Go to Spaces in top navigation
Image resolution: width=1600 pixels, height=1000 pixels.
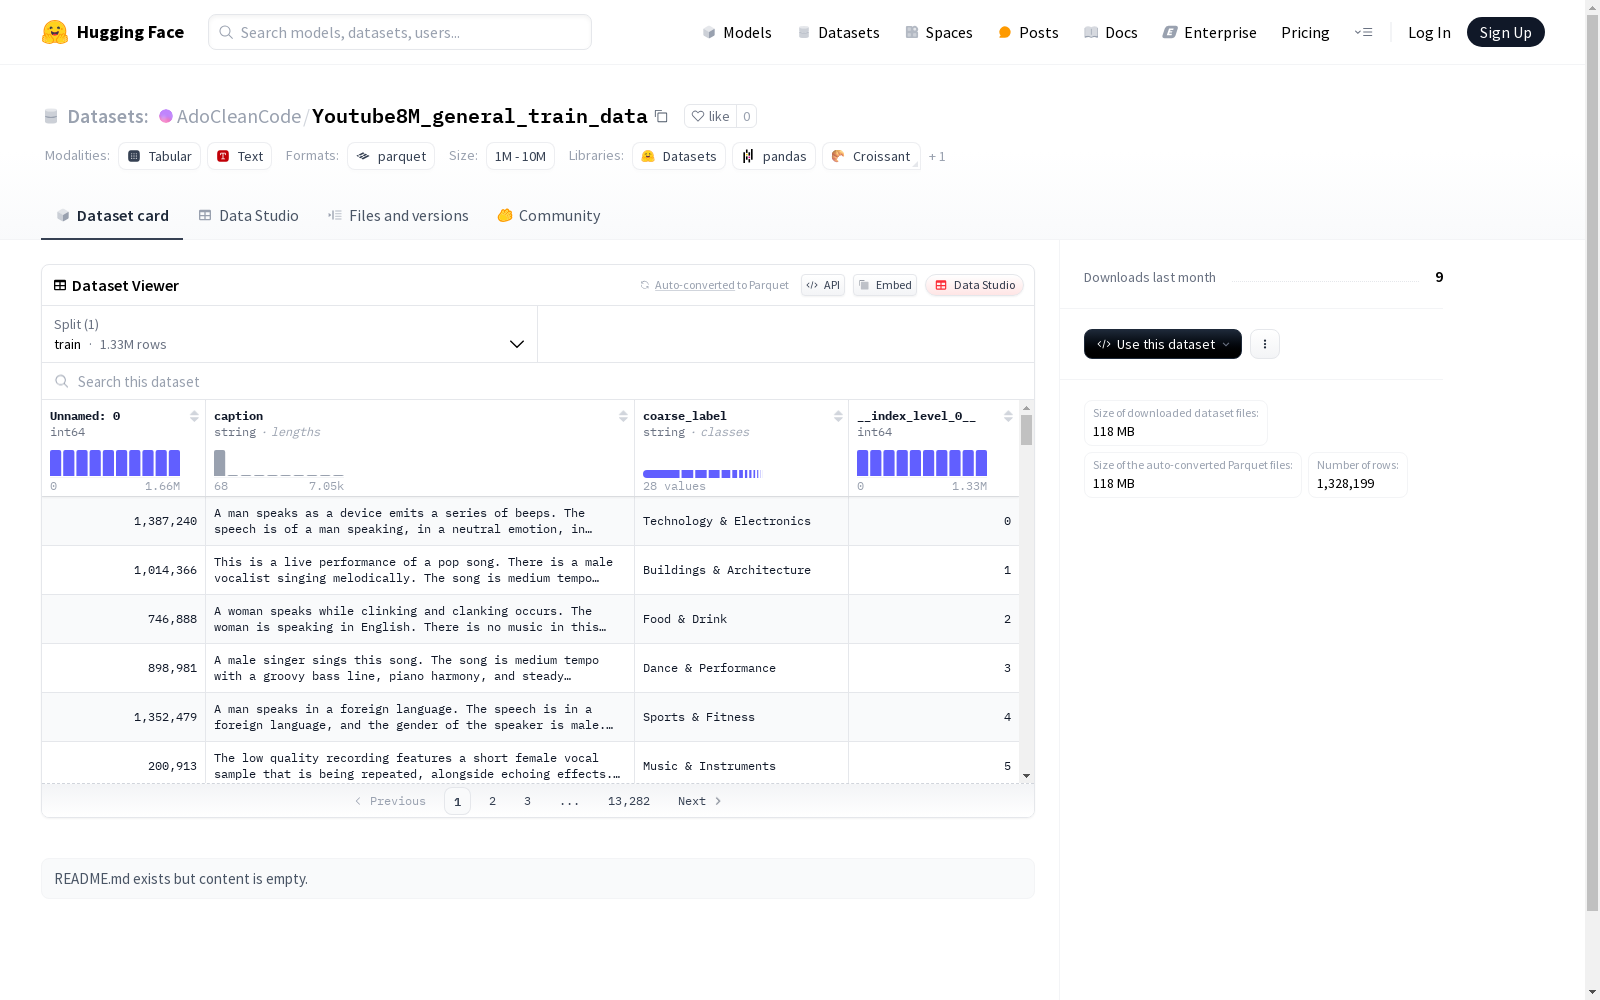[939, 32]
